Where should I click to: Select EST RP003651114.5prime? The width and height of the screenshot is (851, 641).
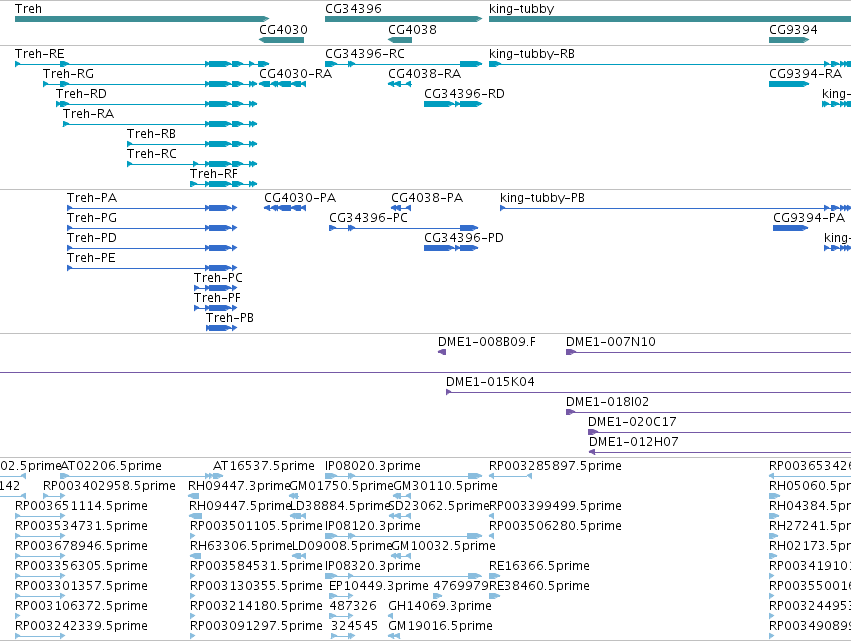[81, 506]
